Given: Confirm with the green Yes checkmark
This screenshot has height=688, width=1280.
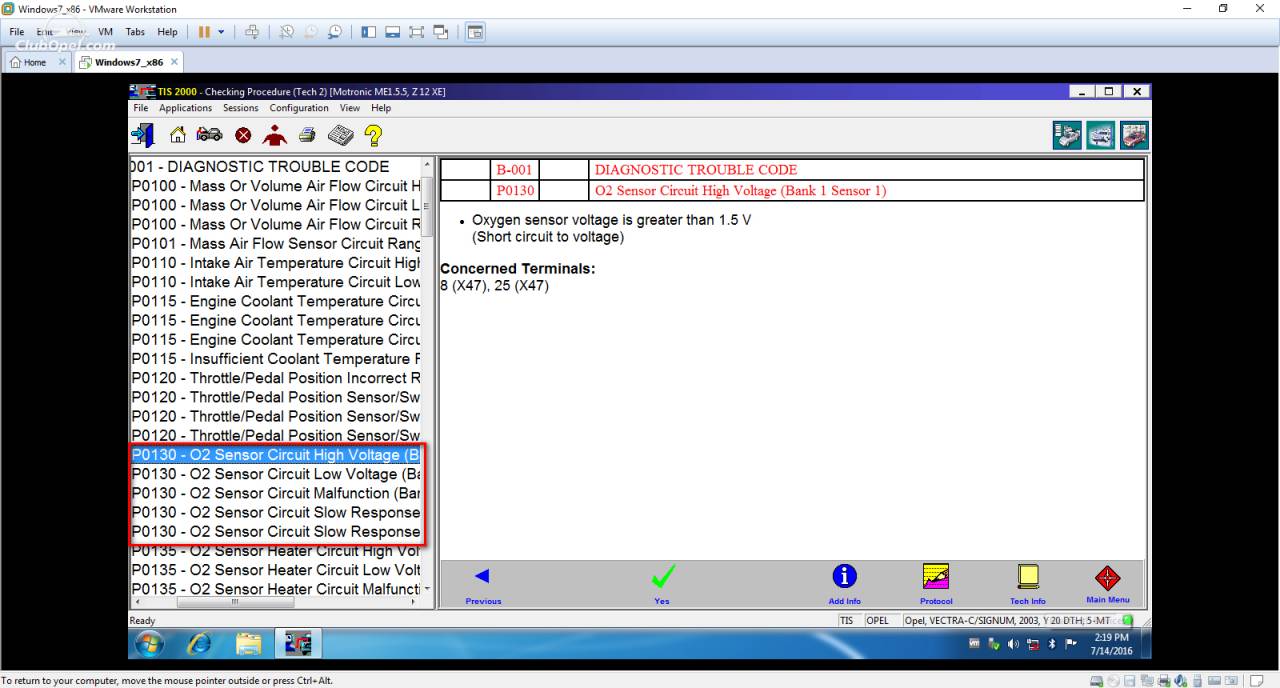Looking at the screenshot, I should click(662, 584).
